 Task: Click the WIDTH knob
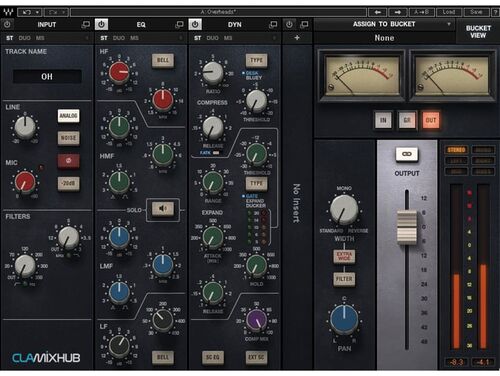coord(344,210)
